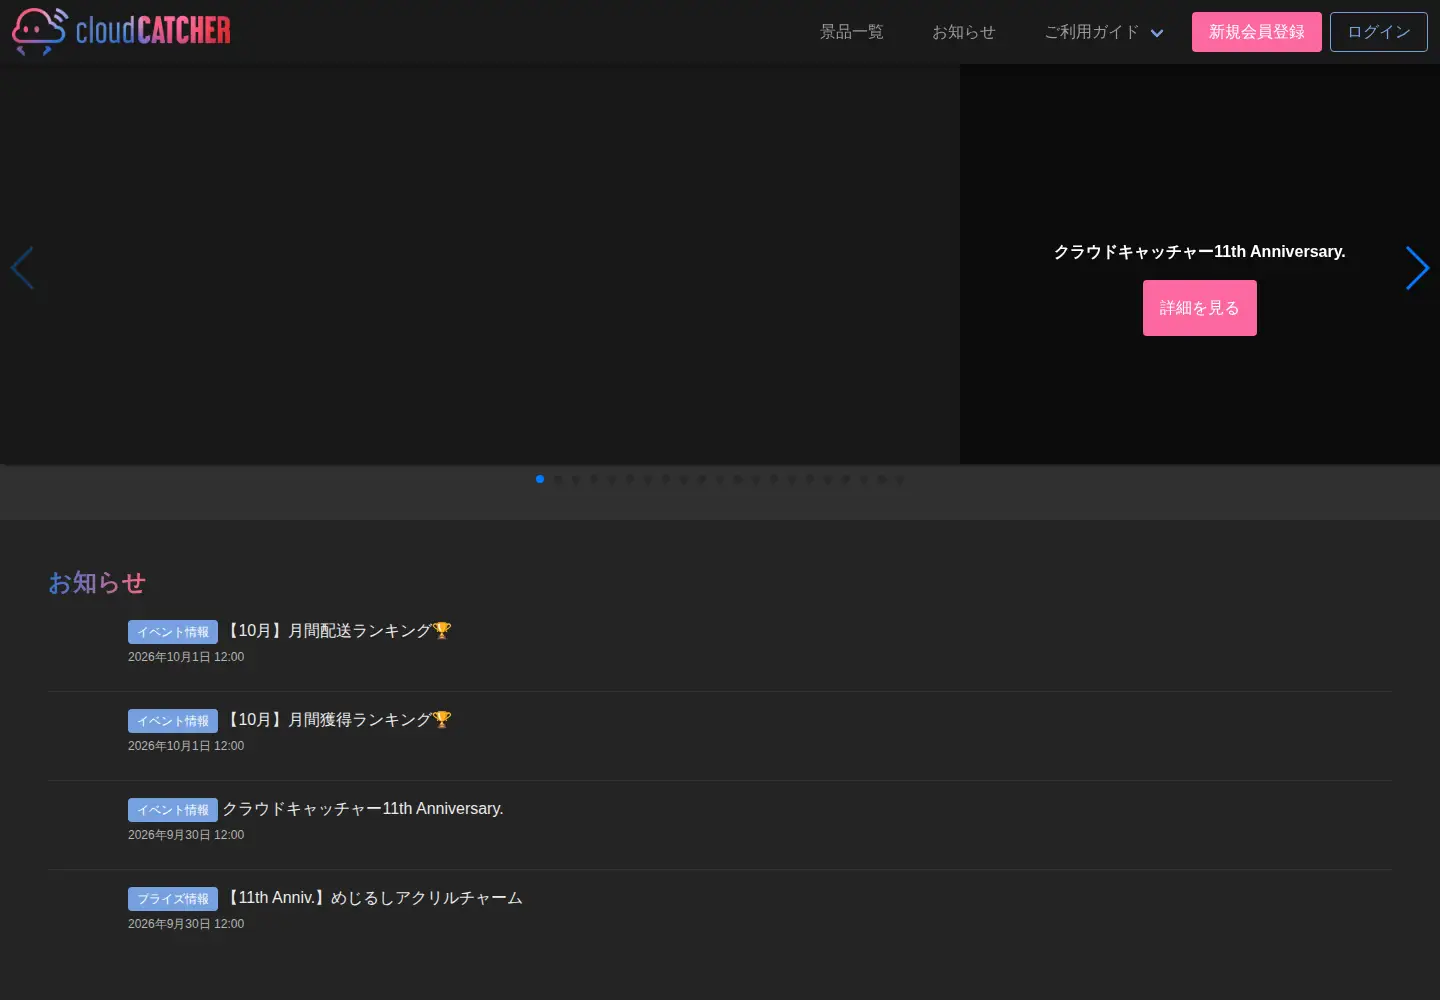The image size is (1440, 1000).
Task: Select the active blue carousel pagination dot
Action: [x=540, y=479]
